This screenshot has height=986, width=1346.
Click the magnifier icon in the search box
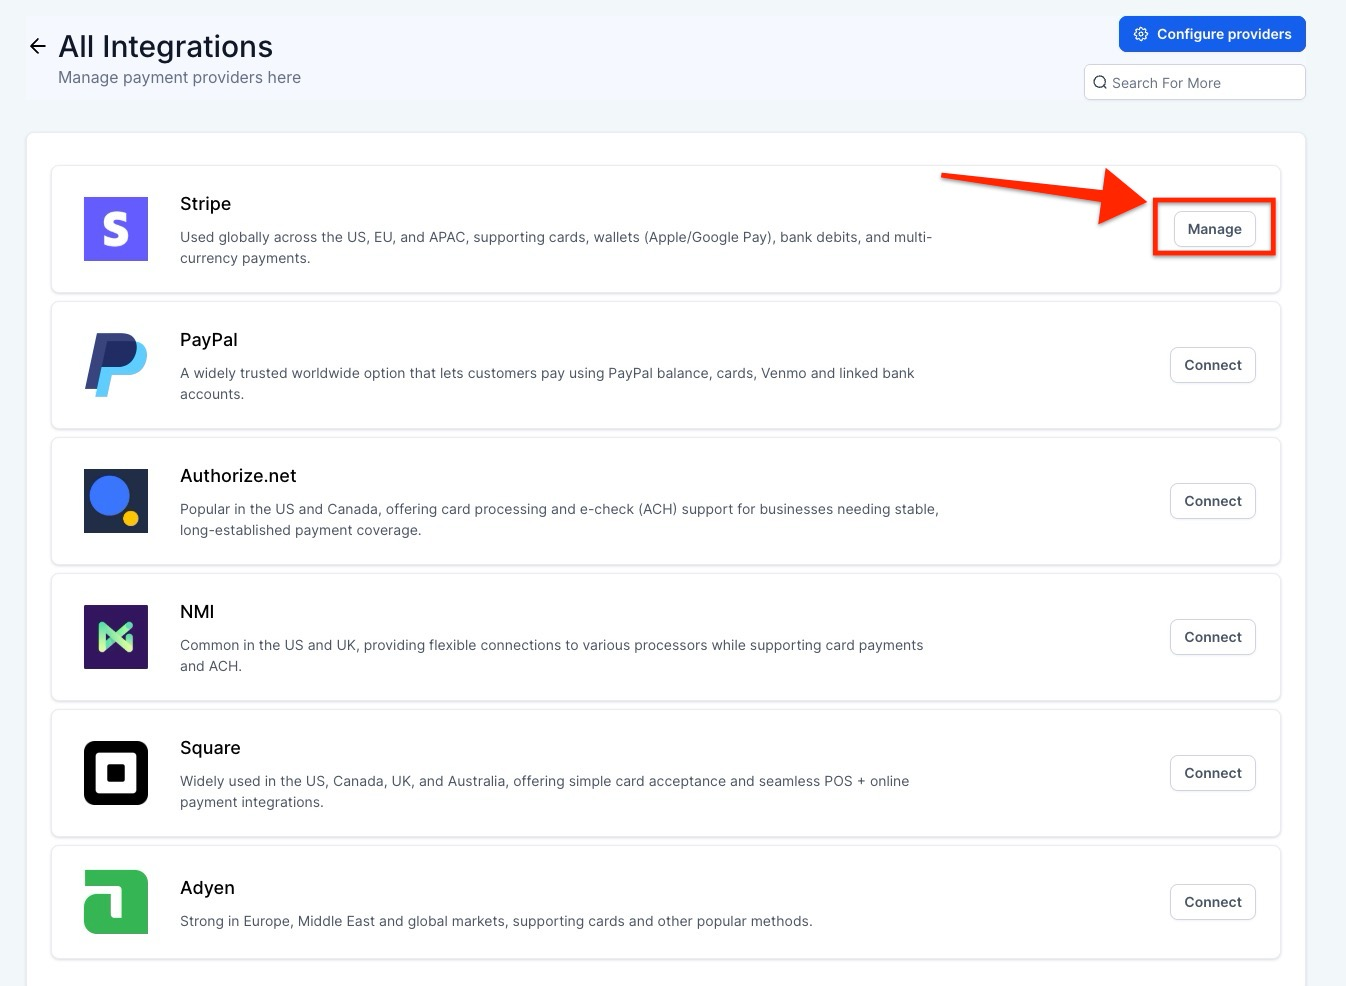point(1100,83)
